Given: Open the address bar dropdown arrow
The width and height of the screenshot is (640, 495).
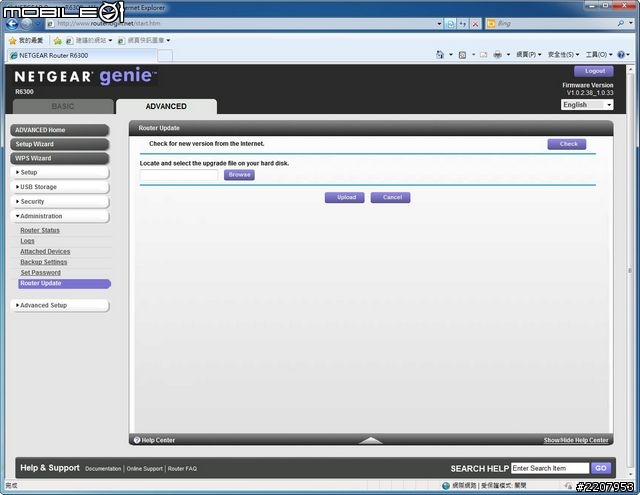Looking at the screenshot, I should pos(439,24).
